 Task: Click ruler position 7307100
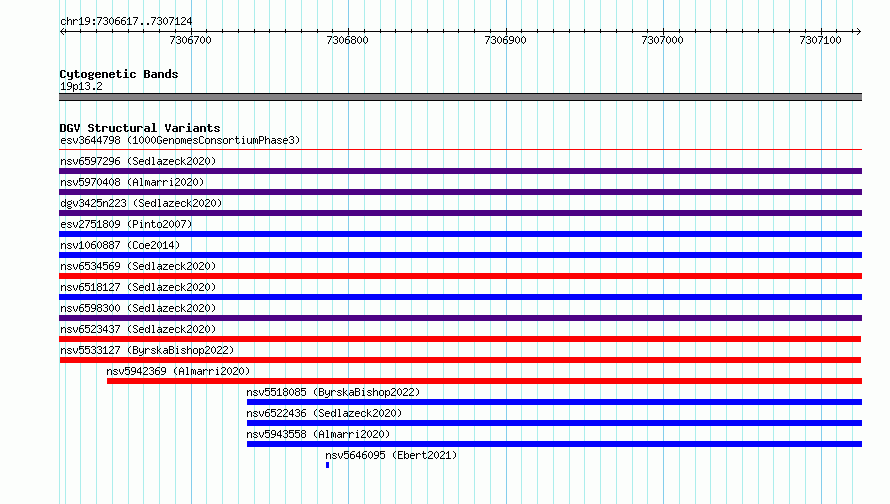[x=820, y=40]
